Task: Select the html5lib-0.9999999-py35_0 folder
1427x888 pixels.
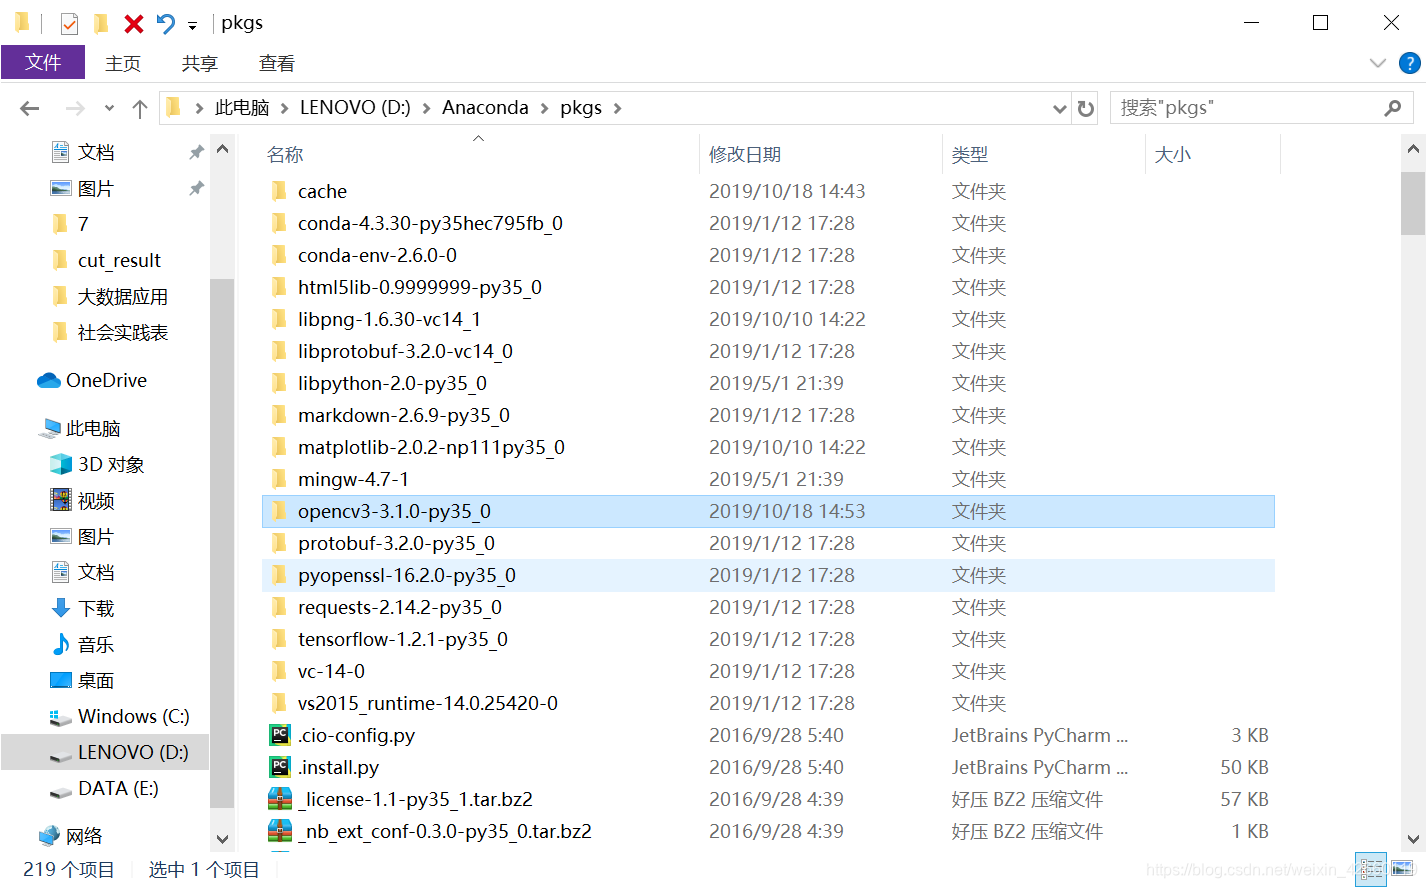Action: (768, 287)
